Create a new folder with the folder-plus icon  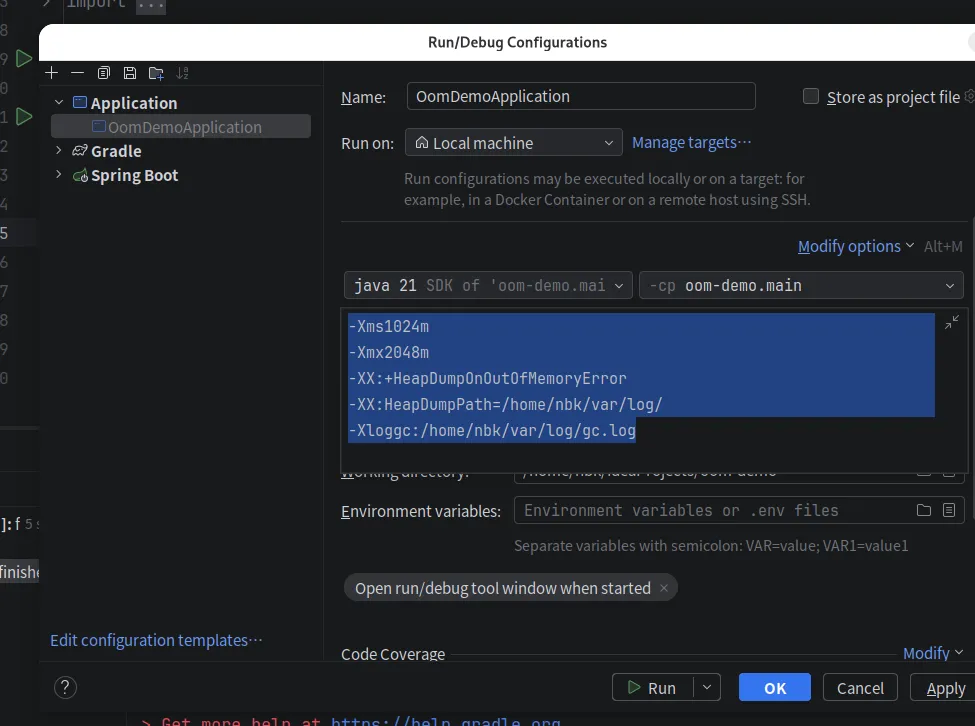(156, 73)
